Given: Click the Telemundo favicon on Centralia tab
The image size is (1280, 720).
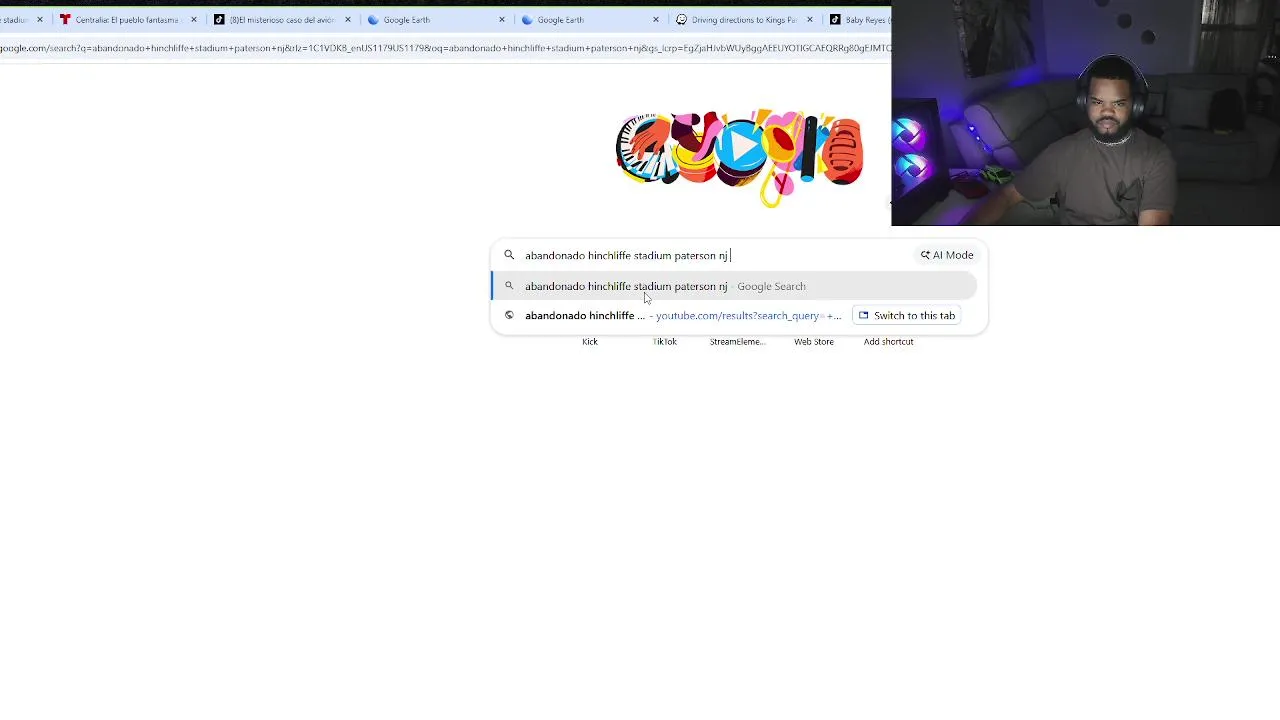Looking at the screenshot, I should (65, 19).
